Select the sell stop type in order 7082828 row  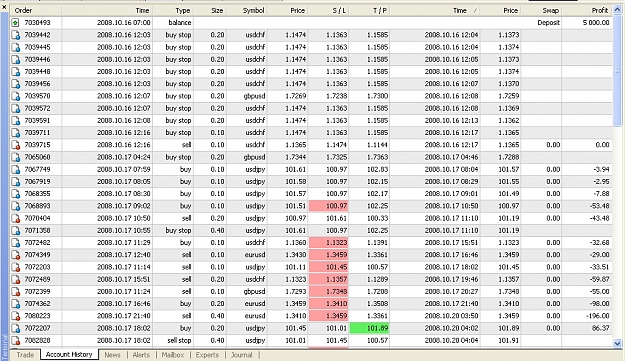point(179,341)
